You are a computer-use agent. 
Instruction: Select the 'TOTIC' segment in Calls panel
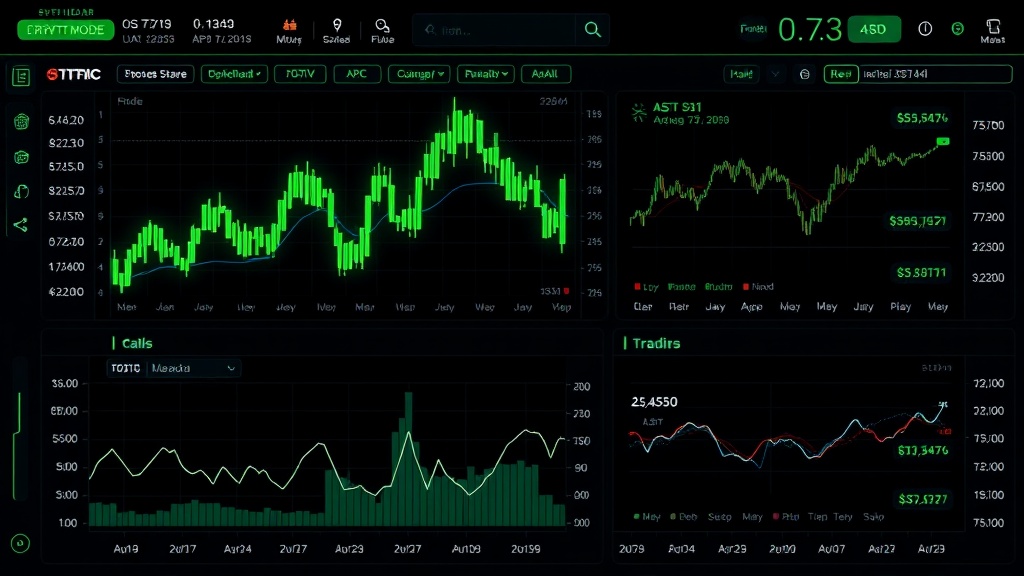tap(126, 368)
